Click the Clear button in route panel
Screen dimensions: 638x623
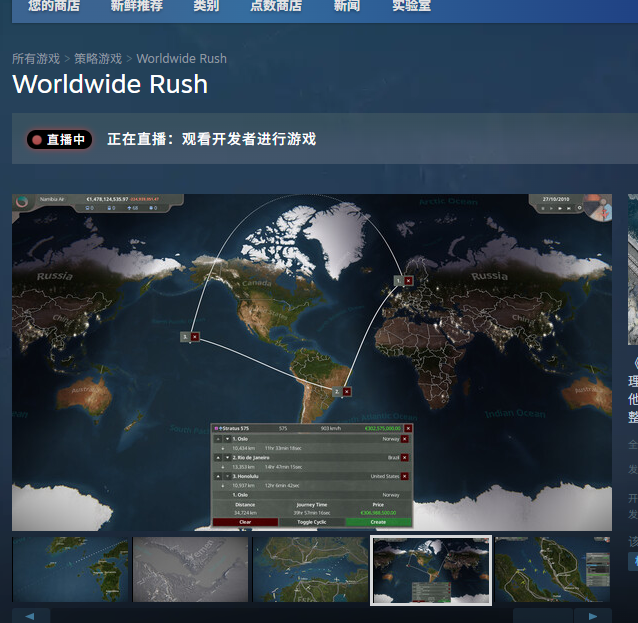tap(245, 522)
